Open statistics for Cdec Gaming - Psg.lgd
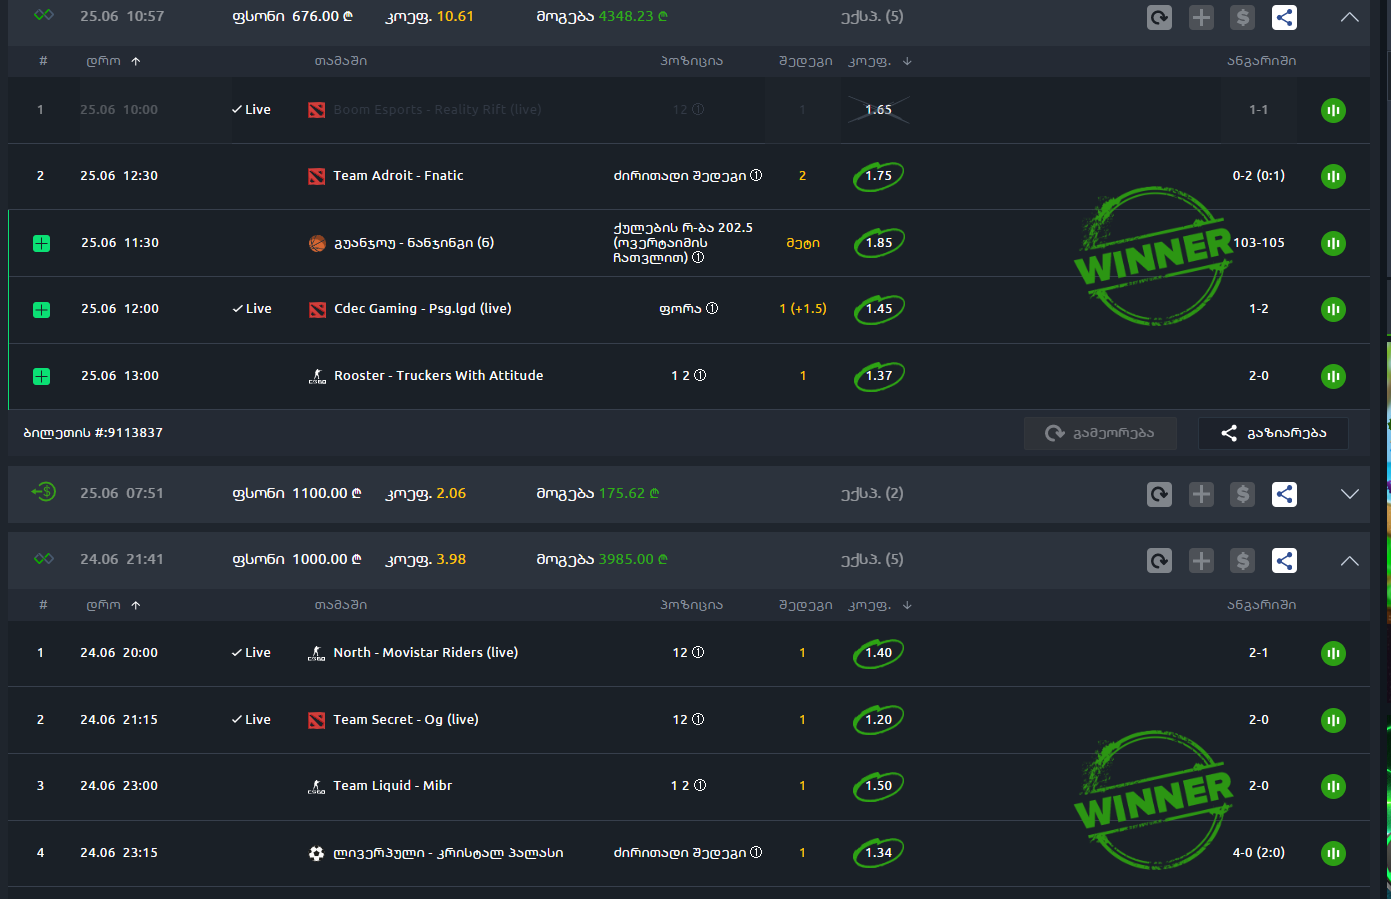The image size is (1391, 899). click(1333, 309)
